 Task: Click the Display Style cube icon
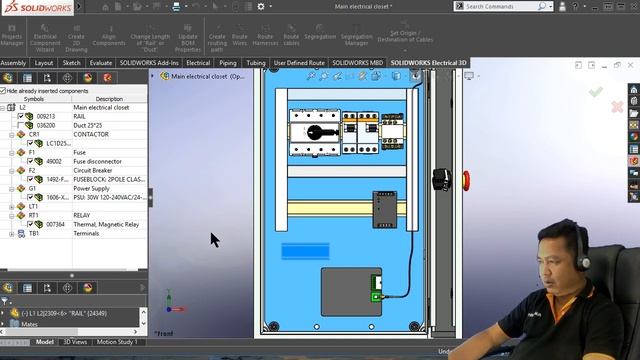[396, 76]
